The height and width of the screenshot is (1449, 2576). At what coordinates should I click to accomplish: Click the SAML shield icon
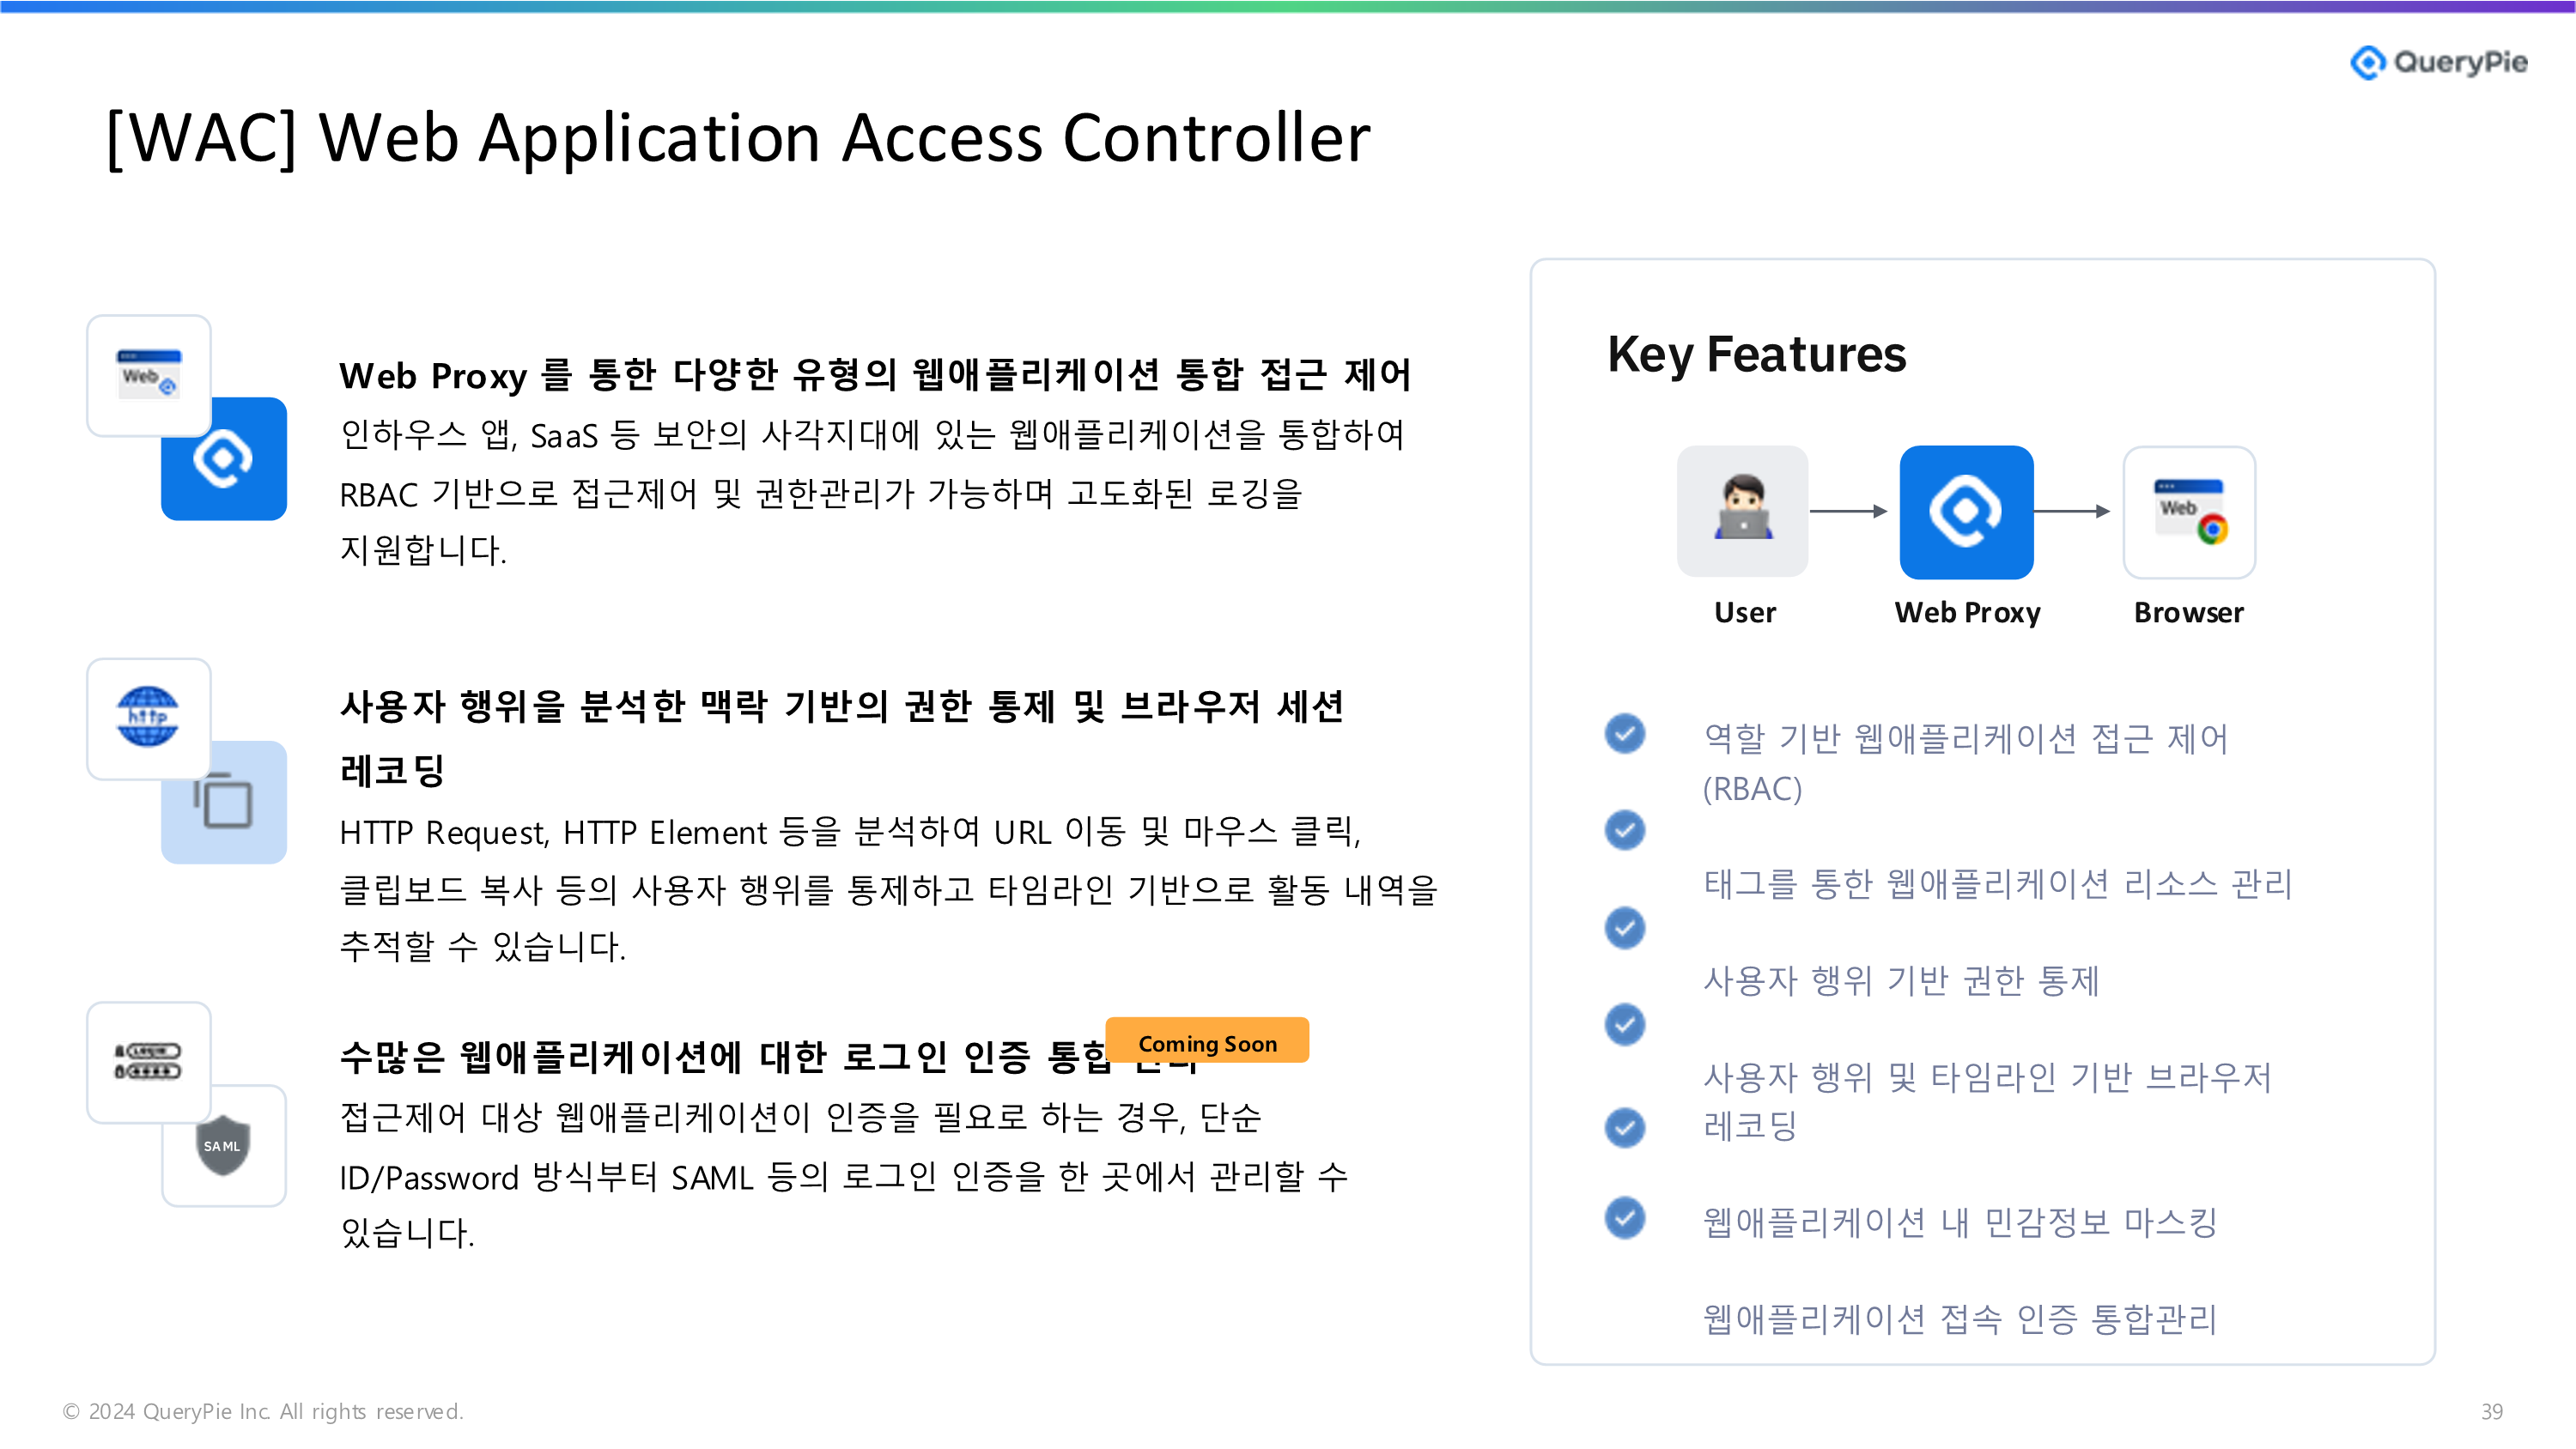223,1145
